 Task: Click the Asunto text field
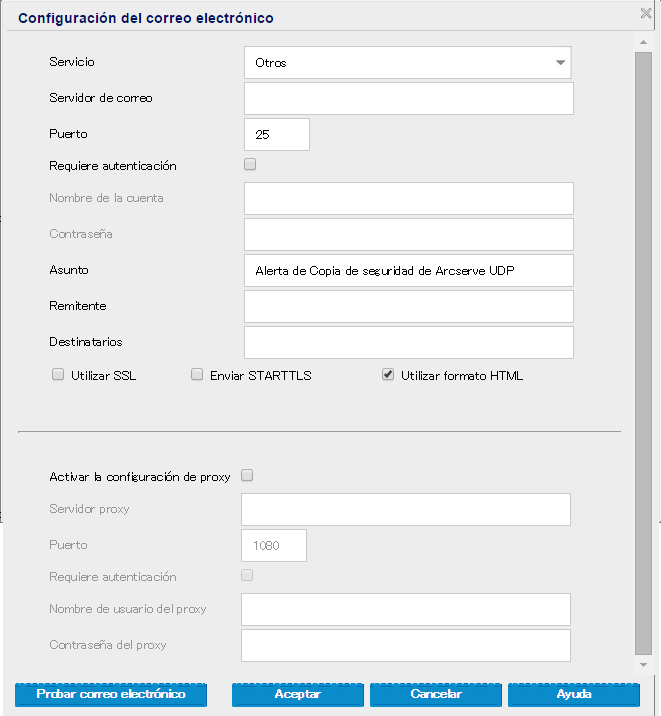coord(408,270)
